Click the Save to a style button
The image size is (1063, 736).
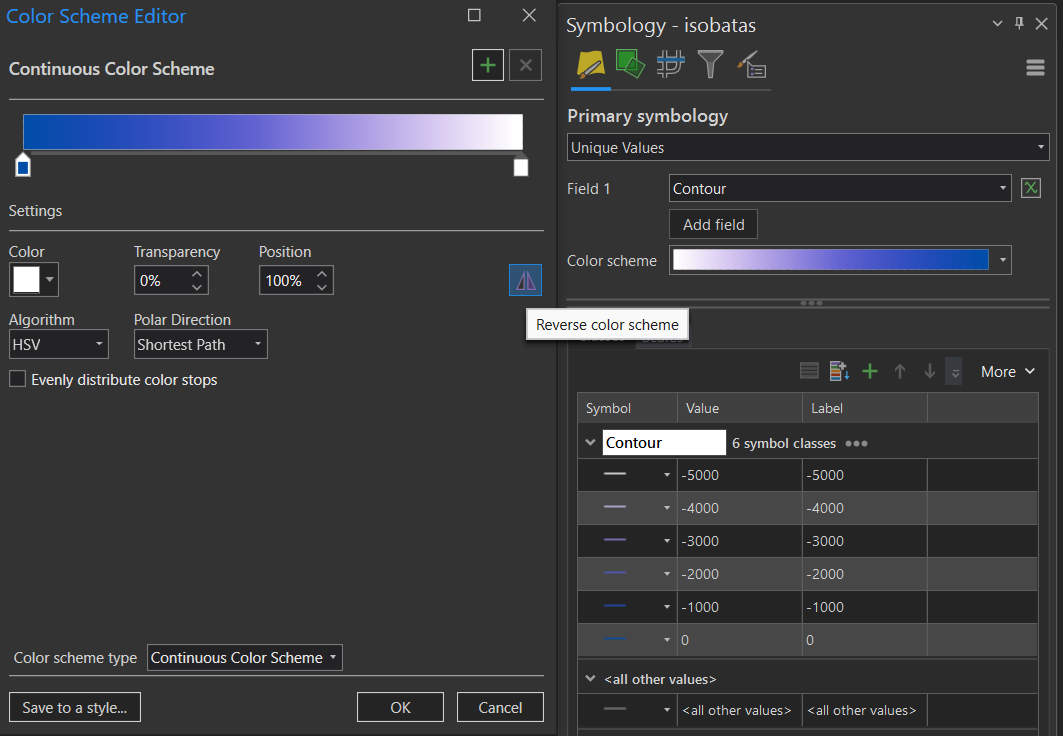[75, 707]
